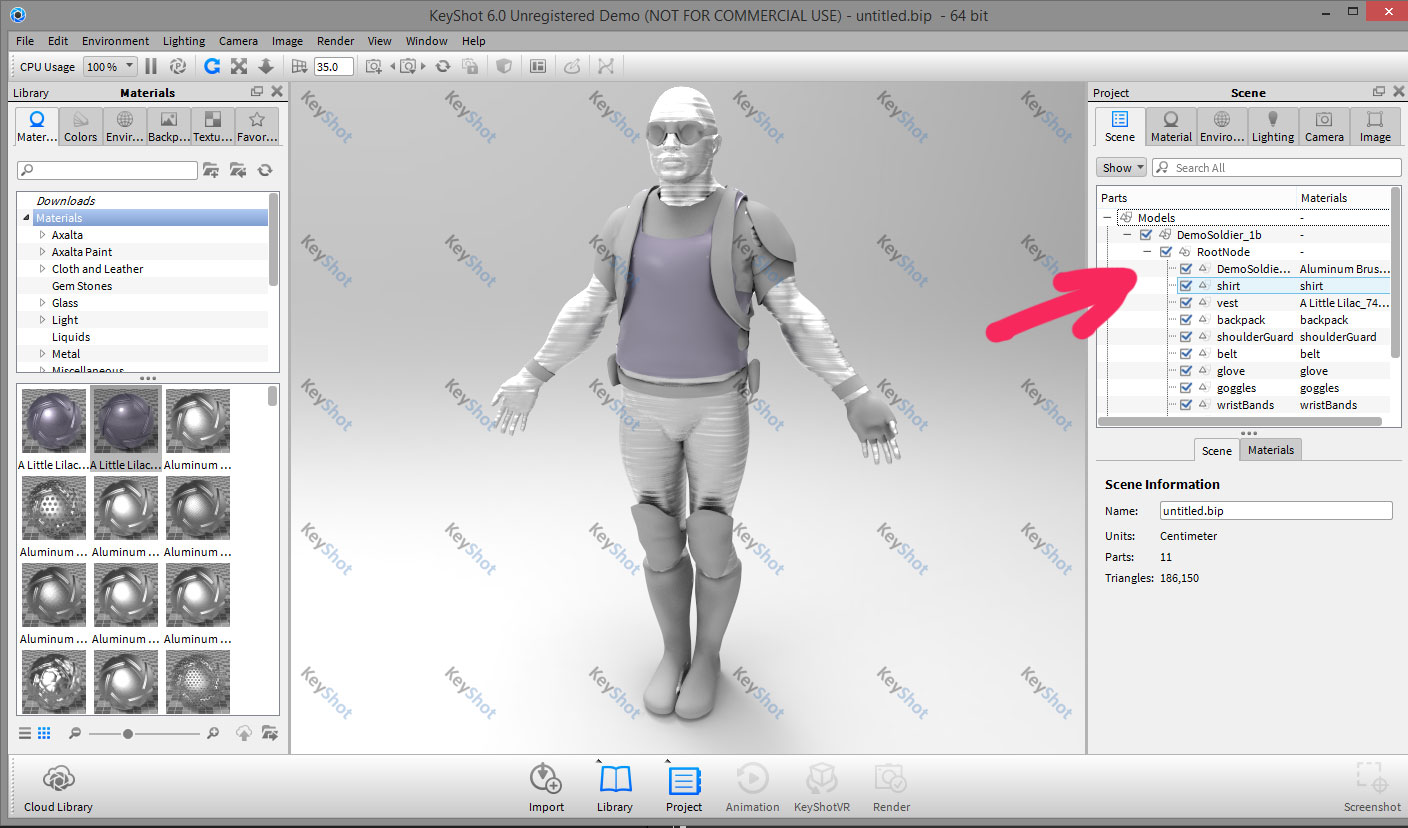Click the lock camera icon
Viewport: 1408px width, 828px height.
[470, 66]
